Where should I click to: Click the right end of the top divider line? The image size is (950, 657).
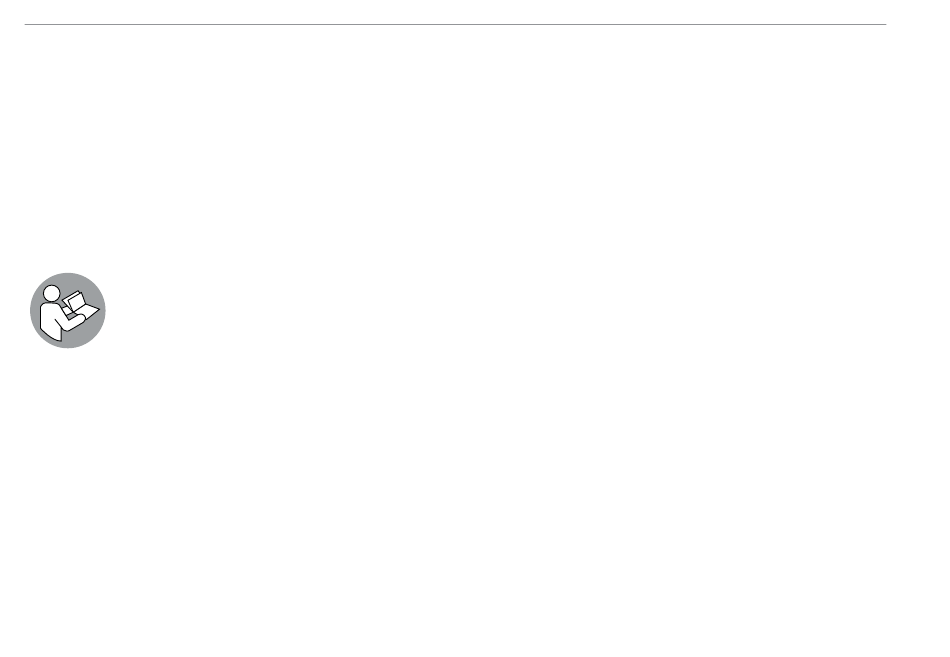click(x=884, y=24)
